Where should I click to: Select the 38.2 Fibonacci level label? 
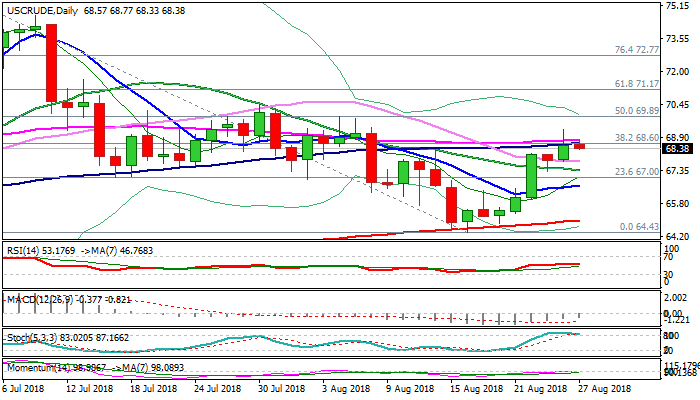[x=636, y=138]
